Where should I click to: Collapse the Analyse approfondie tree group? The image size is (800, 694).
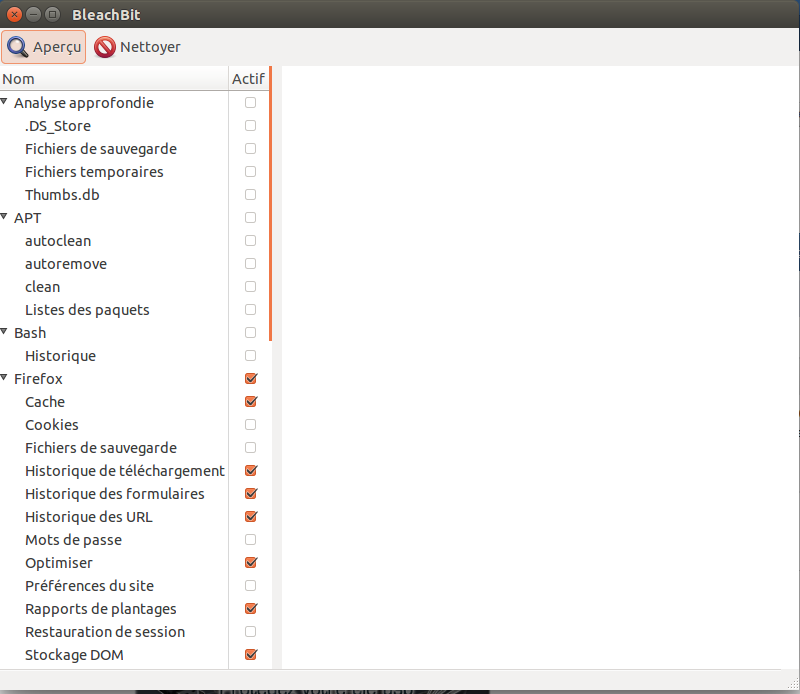pyautogui.click(x=4, y=102)
